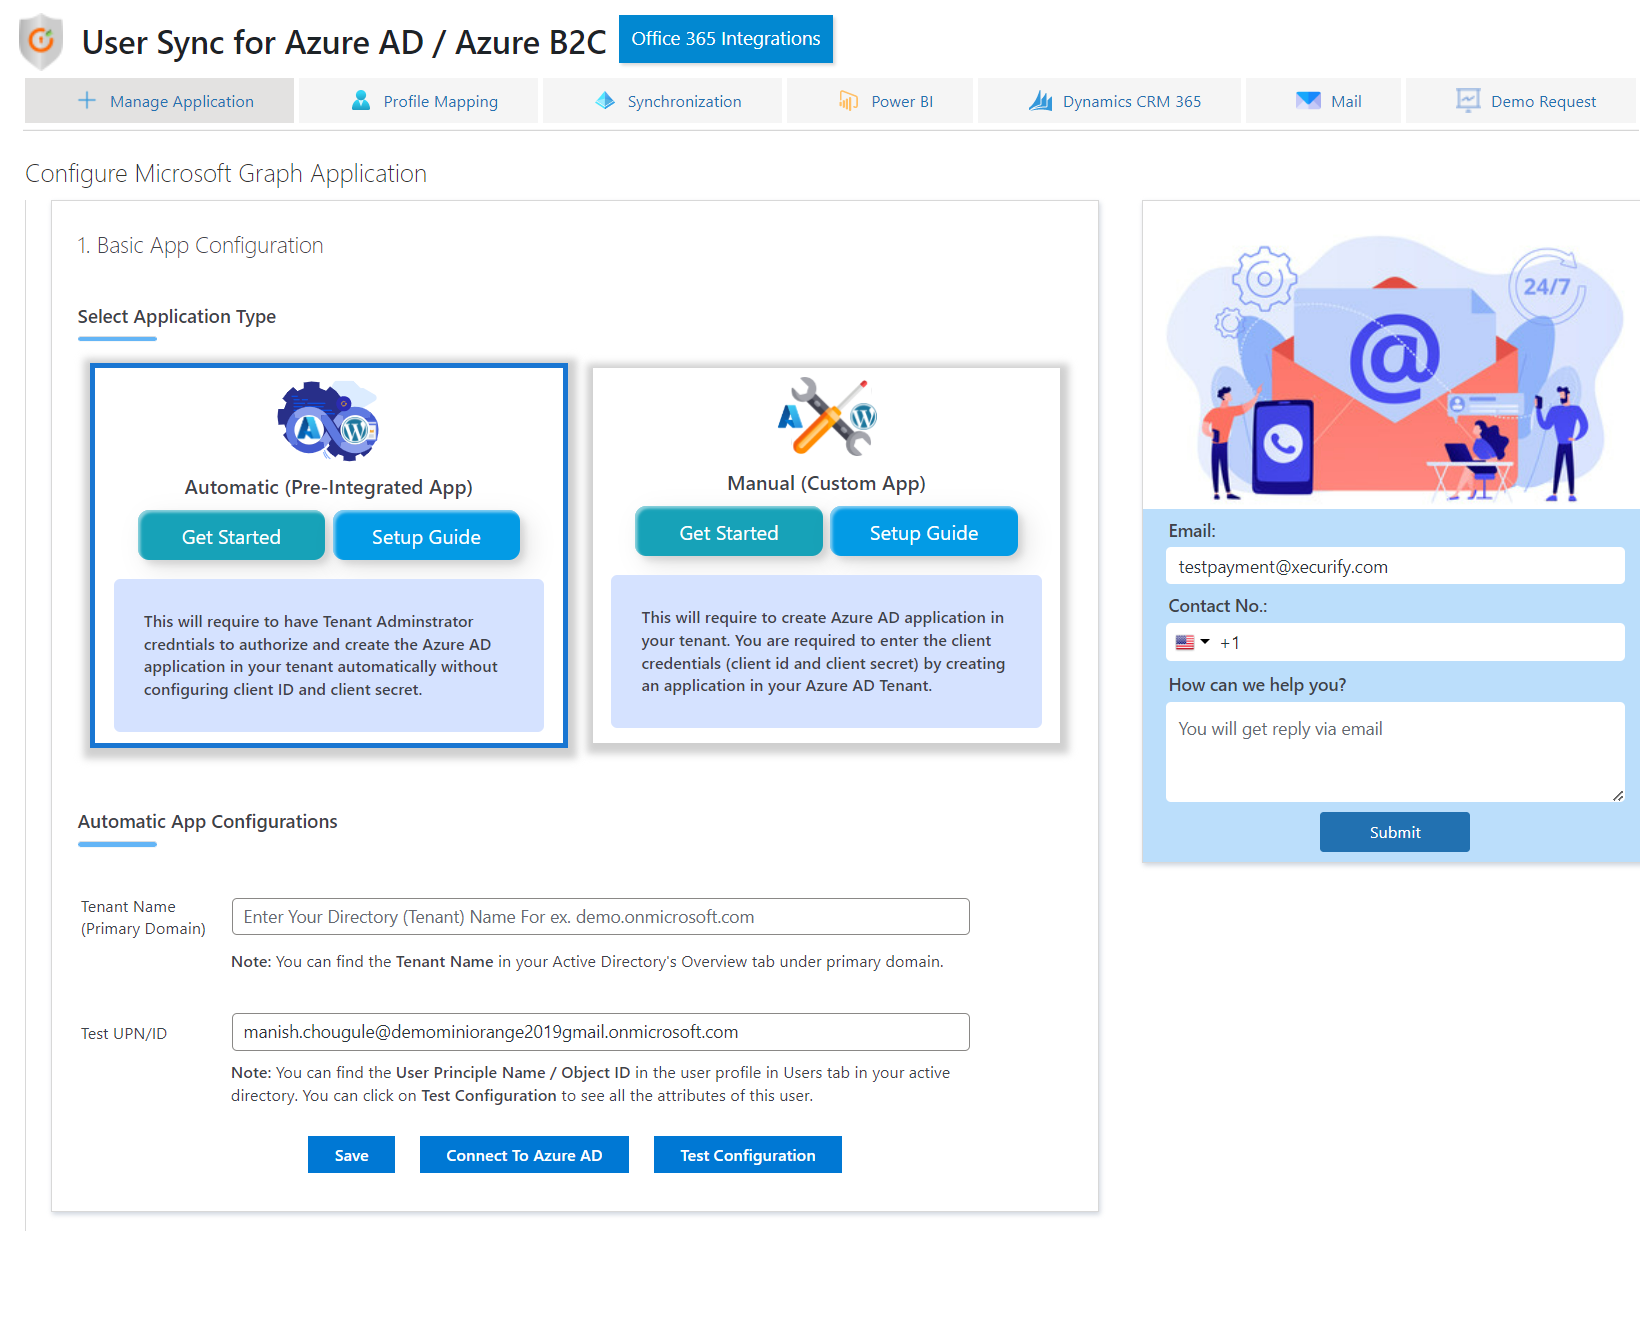Viewport: 1640px width, 1324px height.
Task: Click the Select Application Type heading
Action: (x=177, y=317)
